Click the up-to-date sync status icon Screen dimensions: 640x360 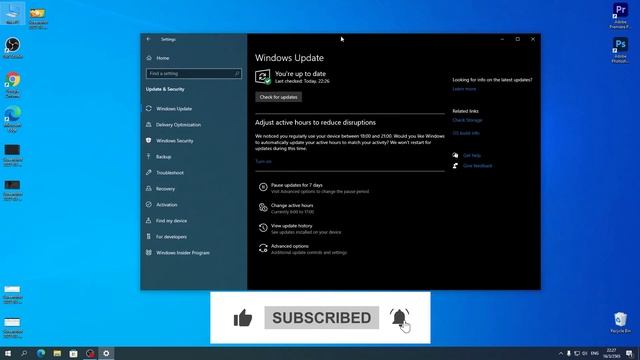[263, 77]
